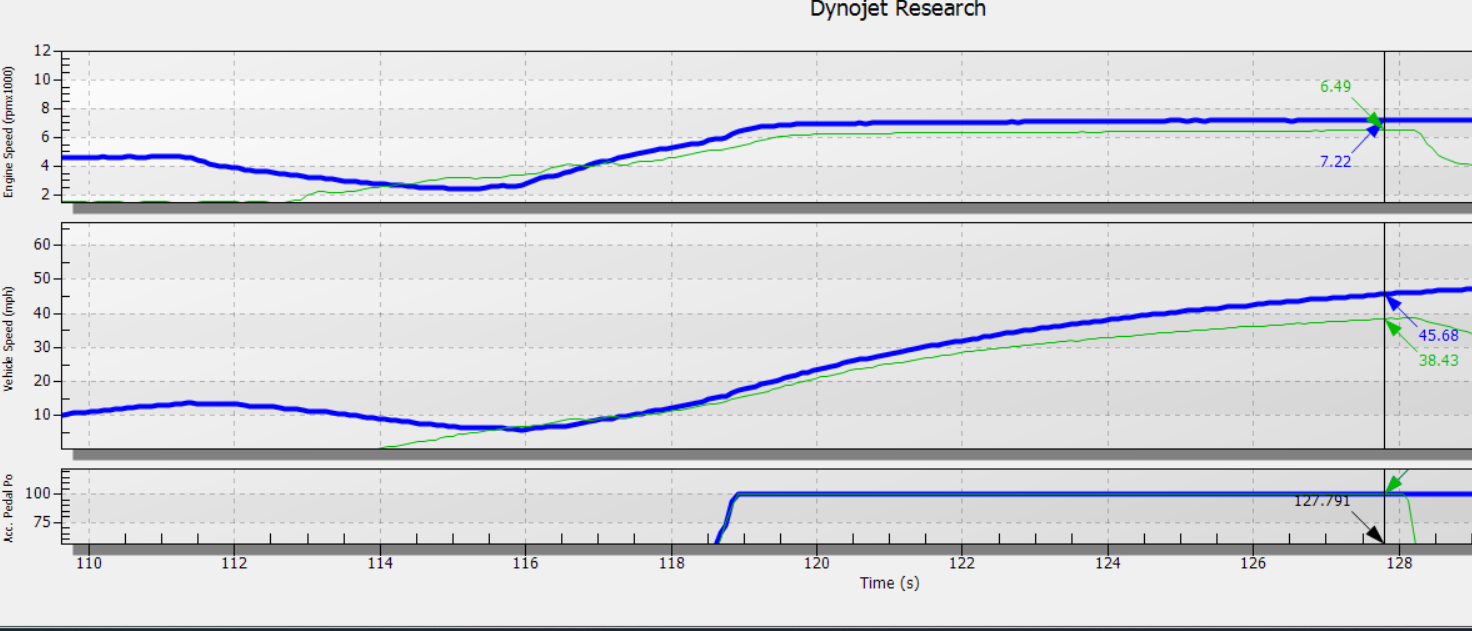The width and height of the screenshot is (1472, 631).
Task: Click green arrow on accelerator pedal graph
Action: 1393,485
